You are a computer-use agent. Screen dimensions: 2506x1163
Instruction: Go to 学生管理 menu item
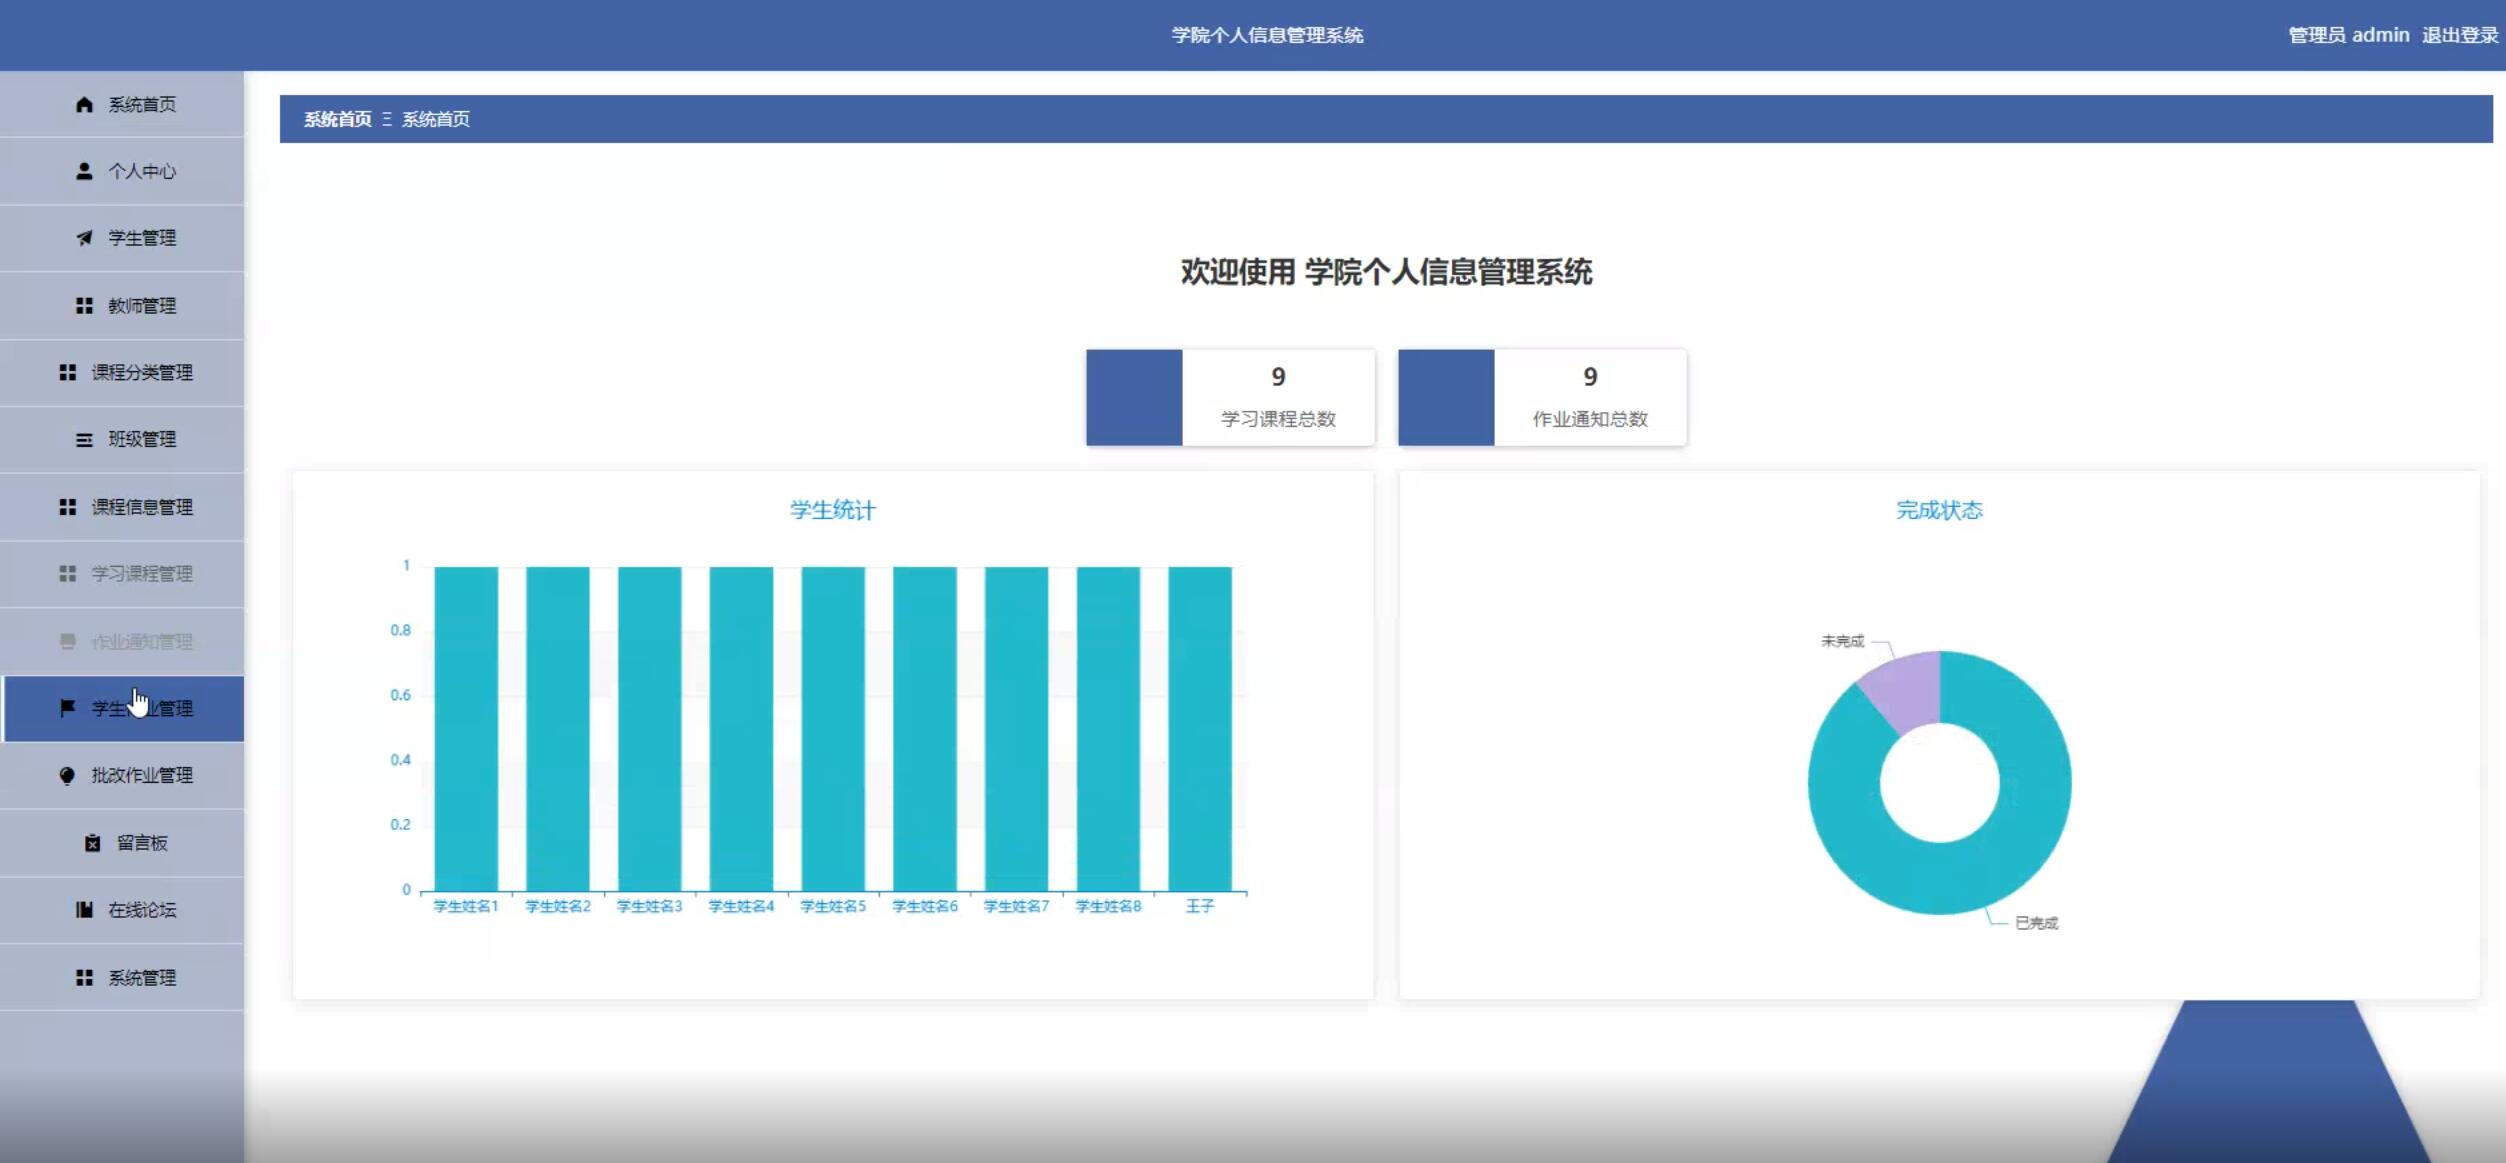tap(122, 238)
